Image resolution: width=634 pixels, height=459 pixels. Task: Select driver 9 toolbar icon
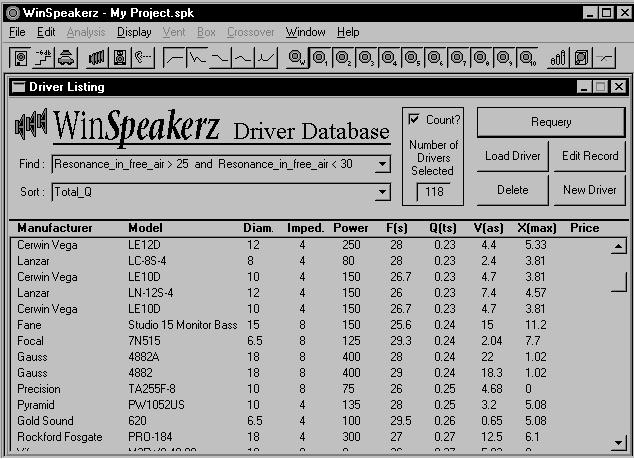[x=504, y=58]
